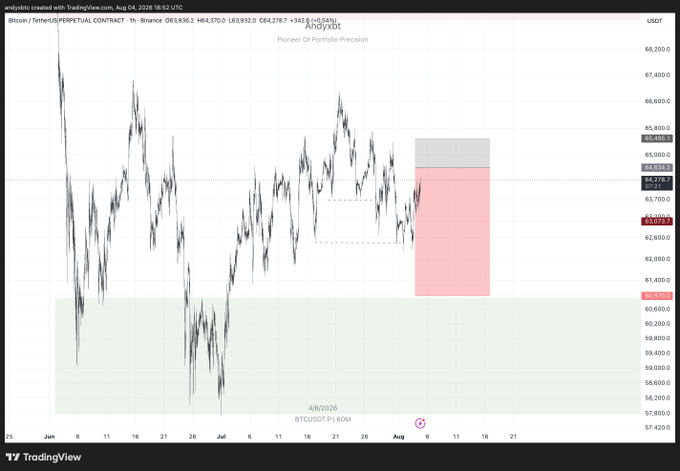Click the 60,200.0 price axis tick
The width and height of the screenshot is (680, 471).
pyautogui.click(x=657, y=324)
